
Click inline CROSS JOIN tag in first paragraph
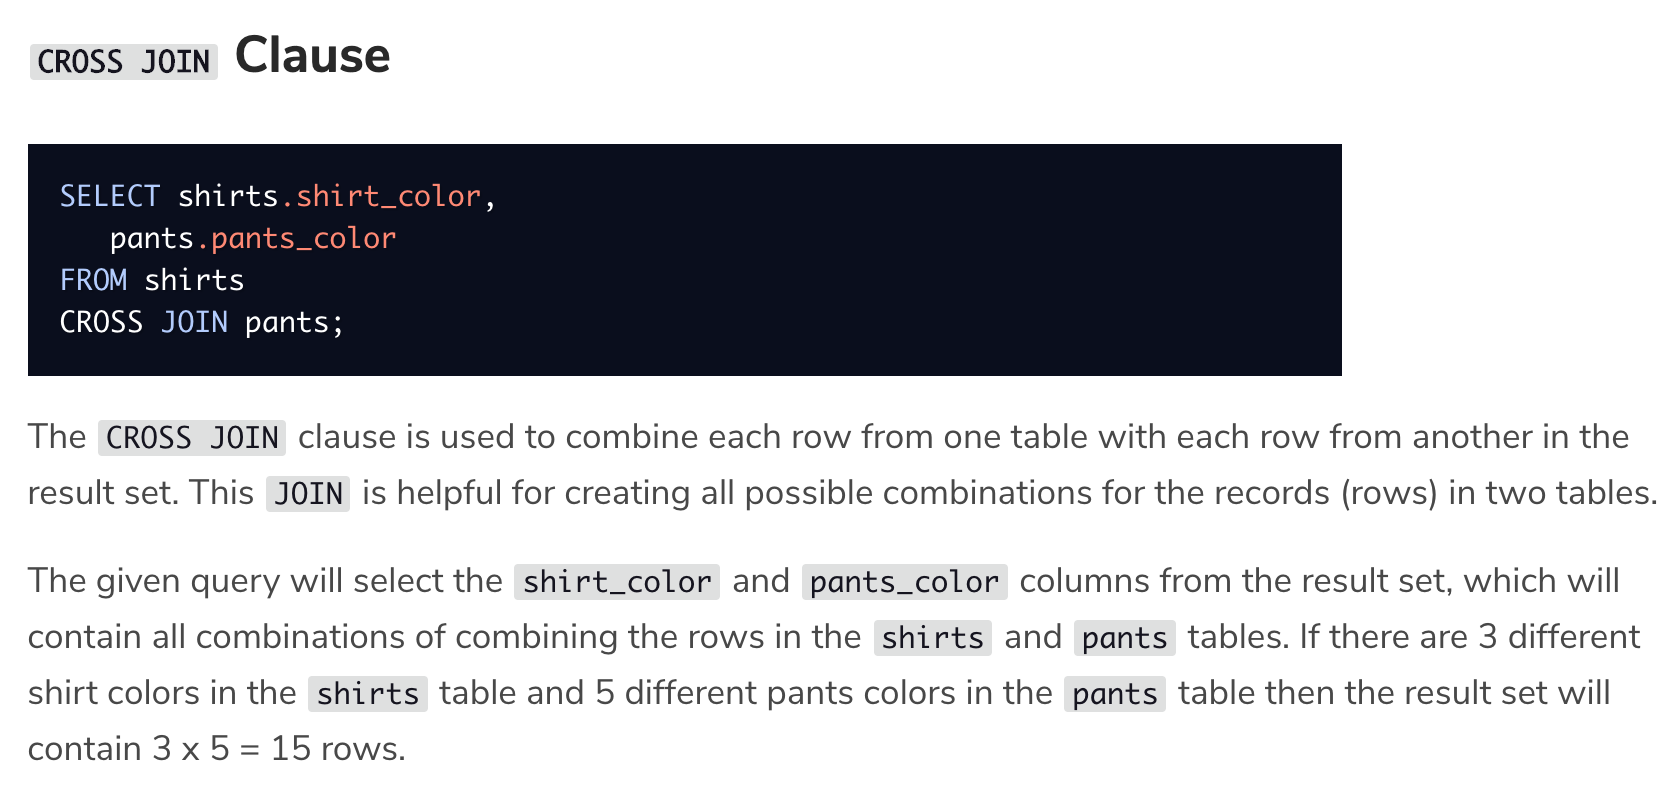click(x=192, y=438)
